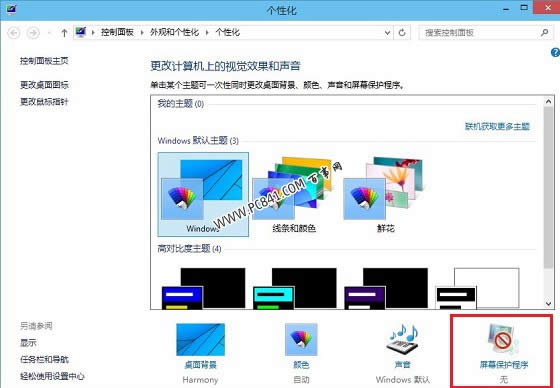The height and width of the screenshot is (388, 560).
Task: Open 更改桌面图标 link
Action: click(x=44, y=85)
